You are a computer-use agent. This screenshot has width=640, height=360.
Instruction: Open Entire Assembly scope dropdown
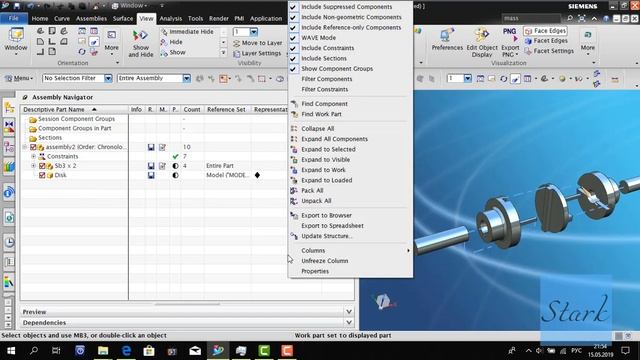pyautogui.click(x=186, y=78)
